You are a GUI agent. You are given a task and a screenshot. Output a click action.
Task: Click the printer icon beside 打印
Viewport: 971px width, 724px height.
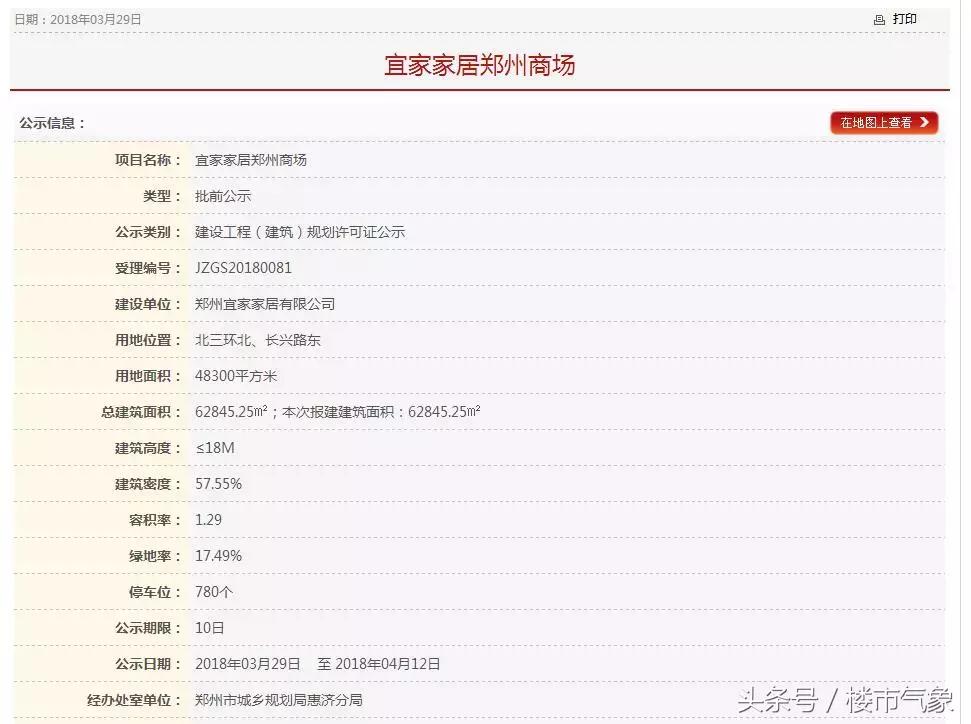click(x=881, y=18)
